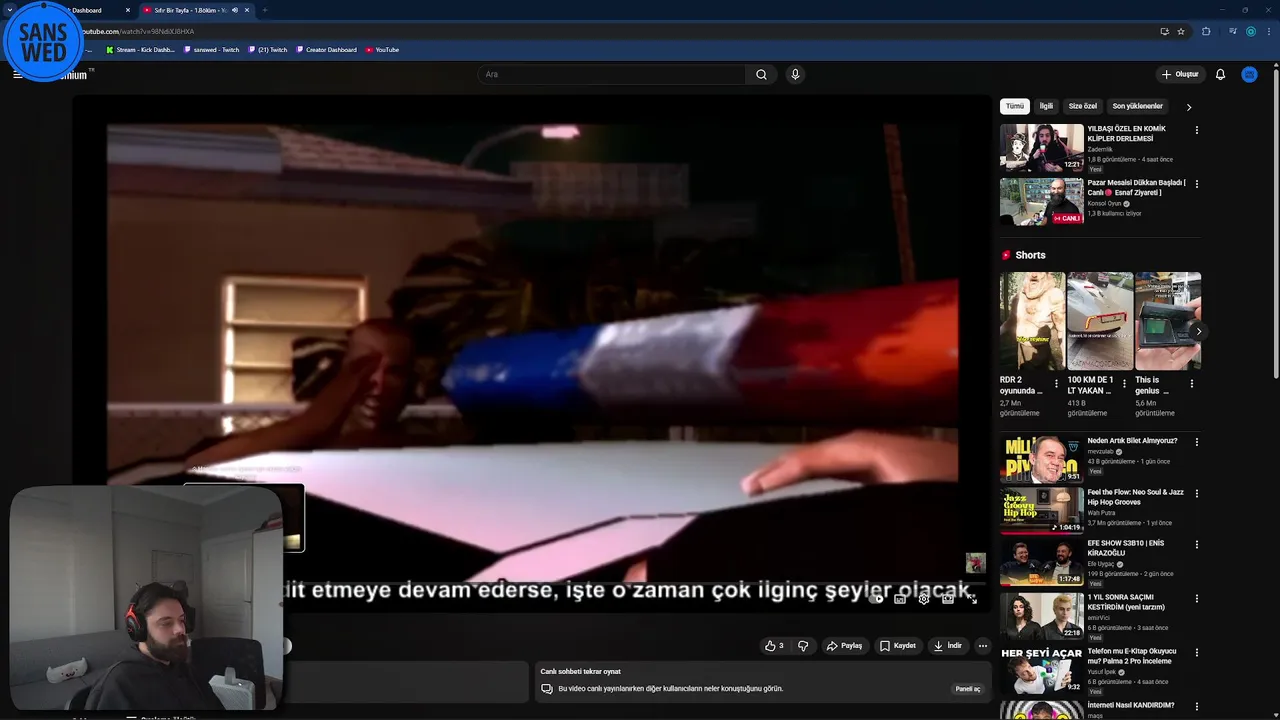
Task: Open the YouTube bookmark
Action: (x=382, y=50)
